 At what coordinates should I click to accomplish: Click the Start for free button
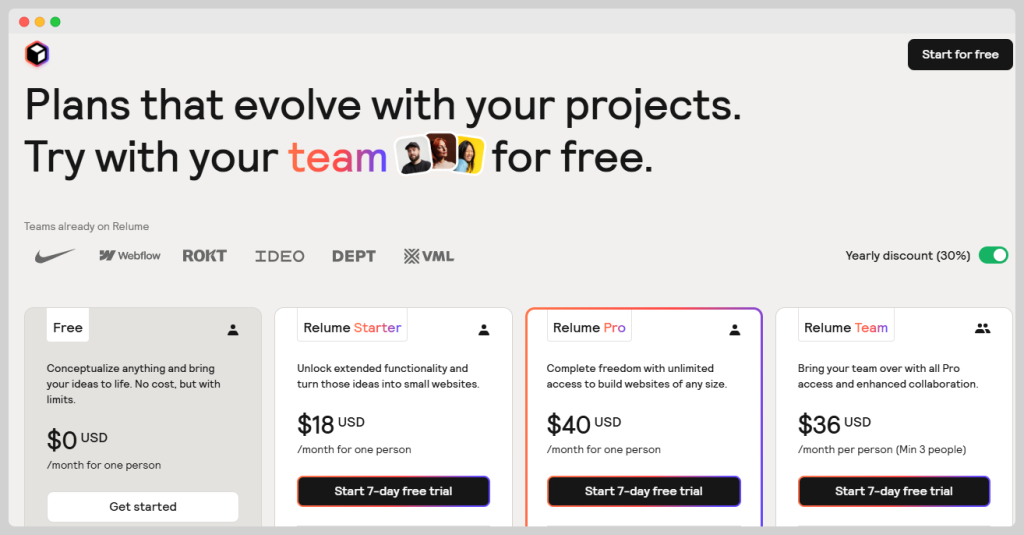point(960,54)
